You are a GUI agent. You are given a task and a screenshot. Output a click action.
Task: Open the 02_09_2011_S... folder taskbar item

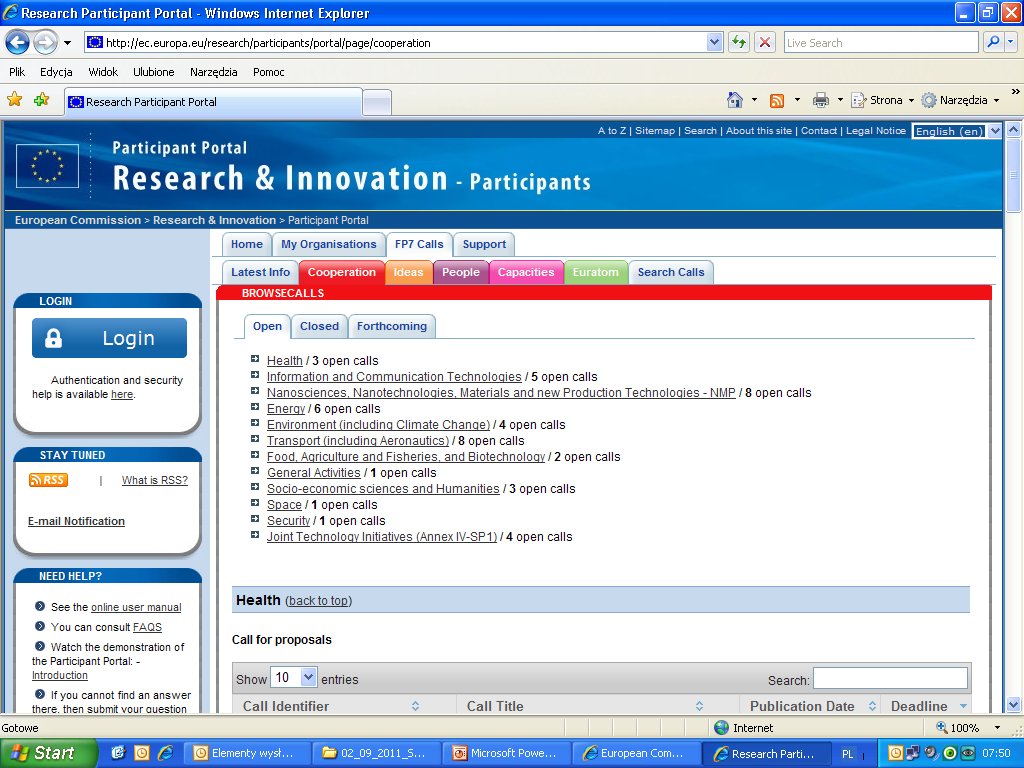(x=376, y=753)
